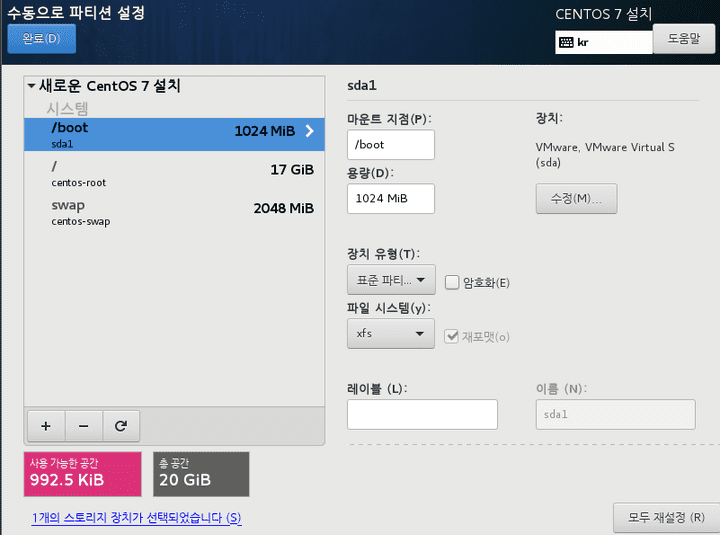
Task: Open the 장치 유형 표준 파티션 dropdown
Action: tap(391, 280)
